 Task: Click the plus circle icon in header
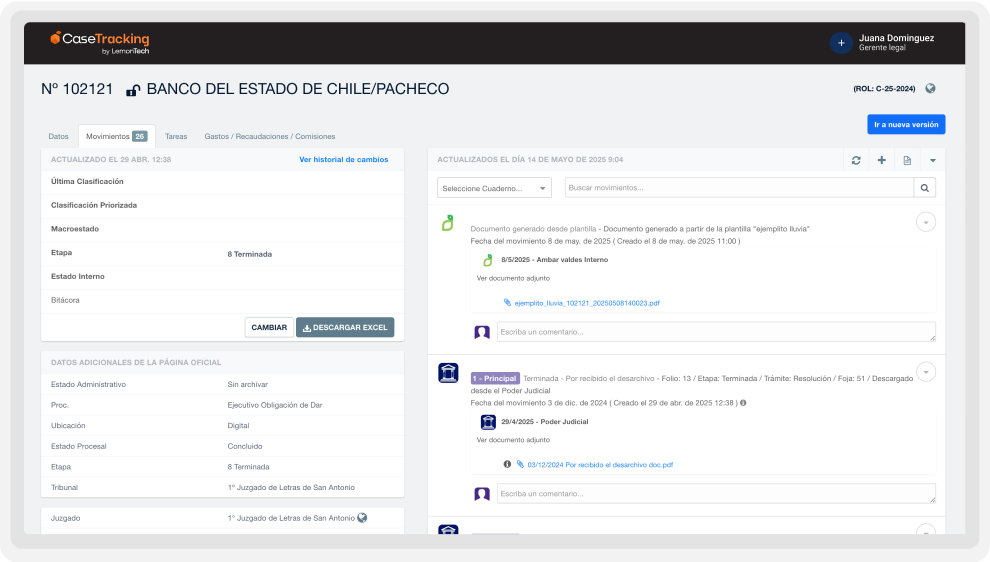pos(841,43)
